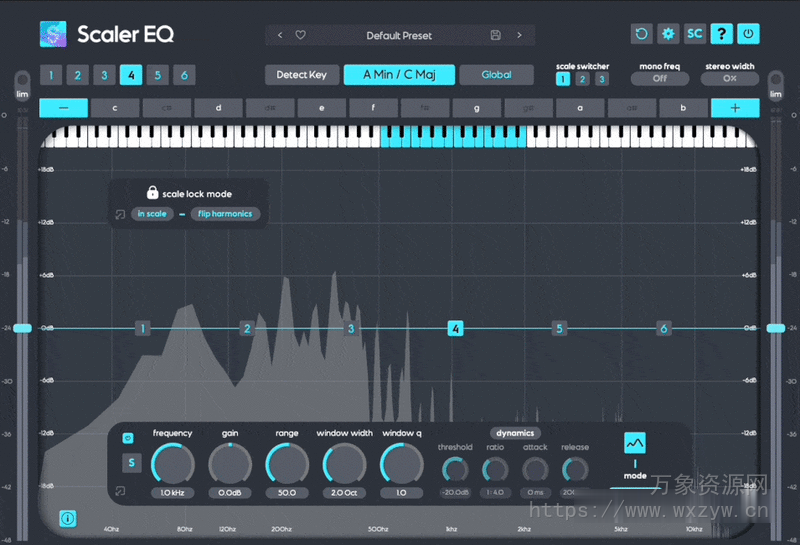Toggle note e in scale row
Viewport: 800px width, 545px height.
click(x=321, y=108)
